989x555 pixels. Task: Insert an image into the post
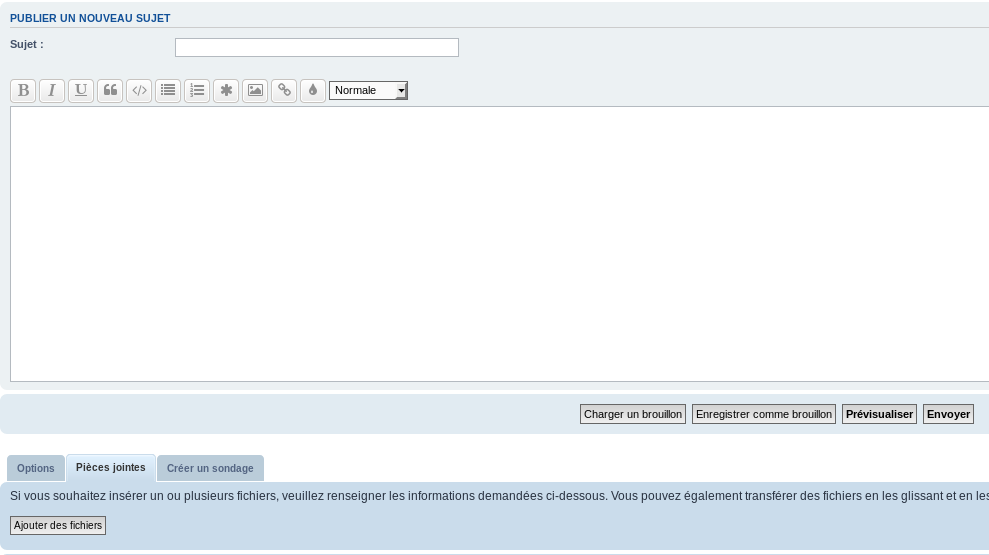(255, 90)
